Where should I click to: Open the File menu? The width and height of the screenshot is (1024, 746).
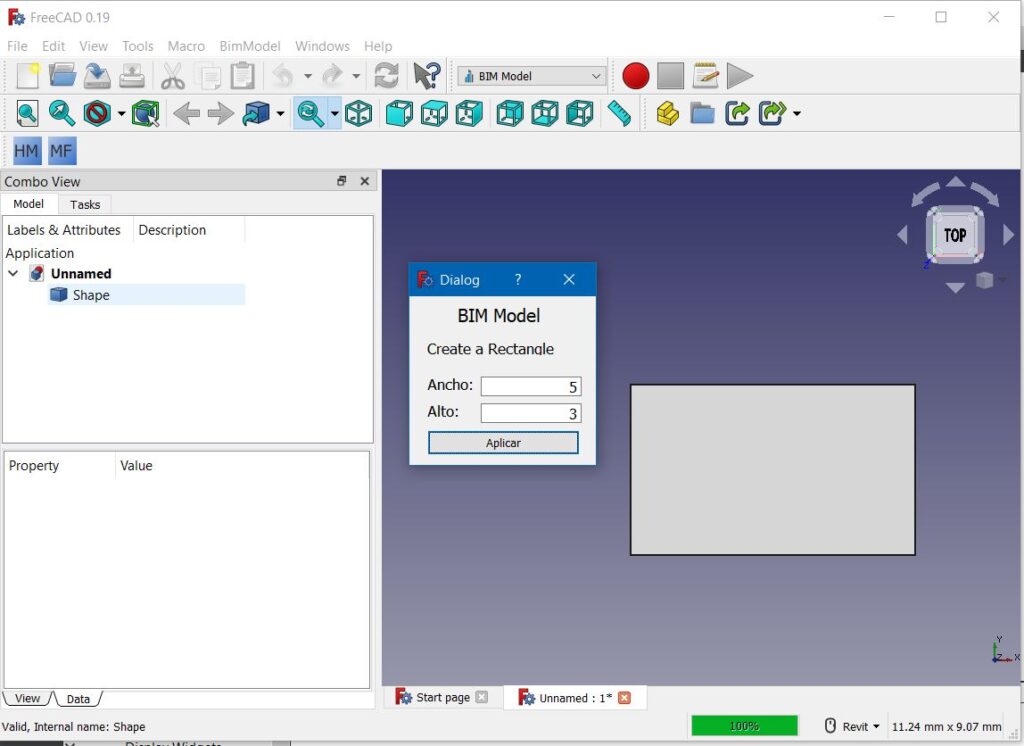coord(17,46)
